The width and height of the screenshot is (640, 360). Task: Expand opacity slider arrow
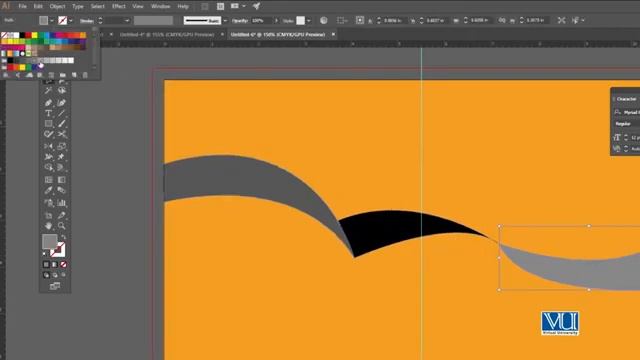(276, 20)
